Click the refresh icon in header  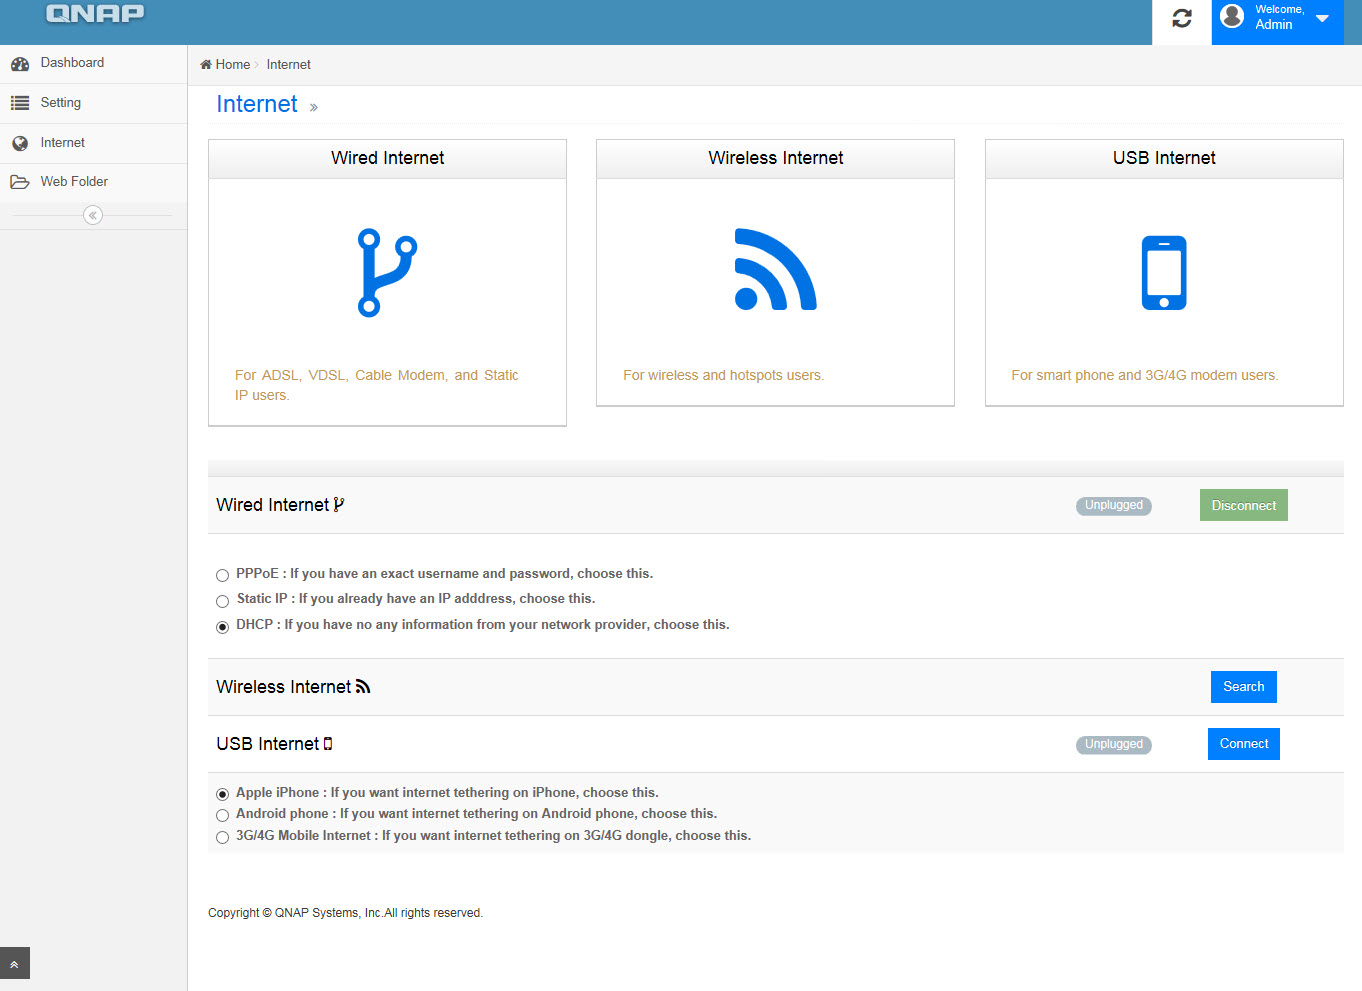1182,19
